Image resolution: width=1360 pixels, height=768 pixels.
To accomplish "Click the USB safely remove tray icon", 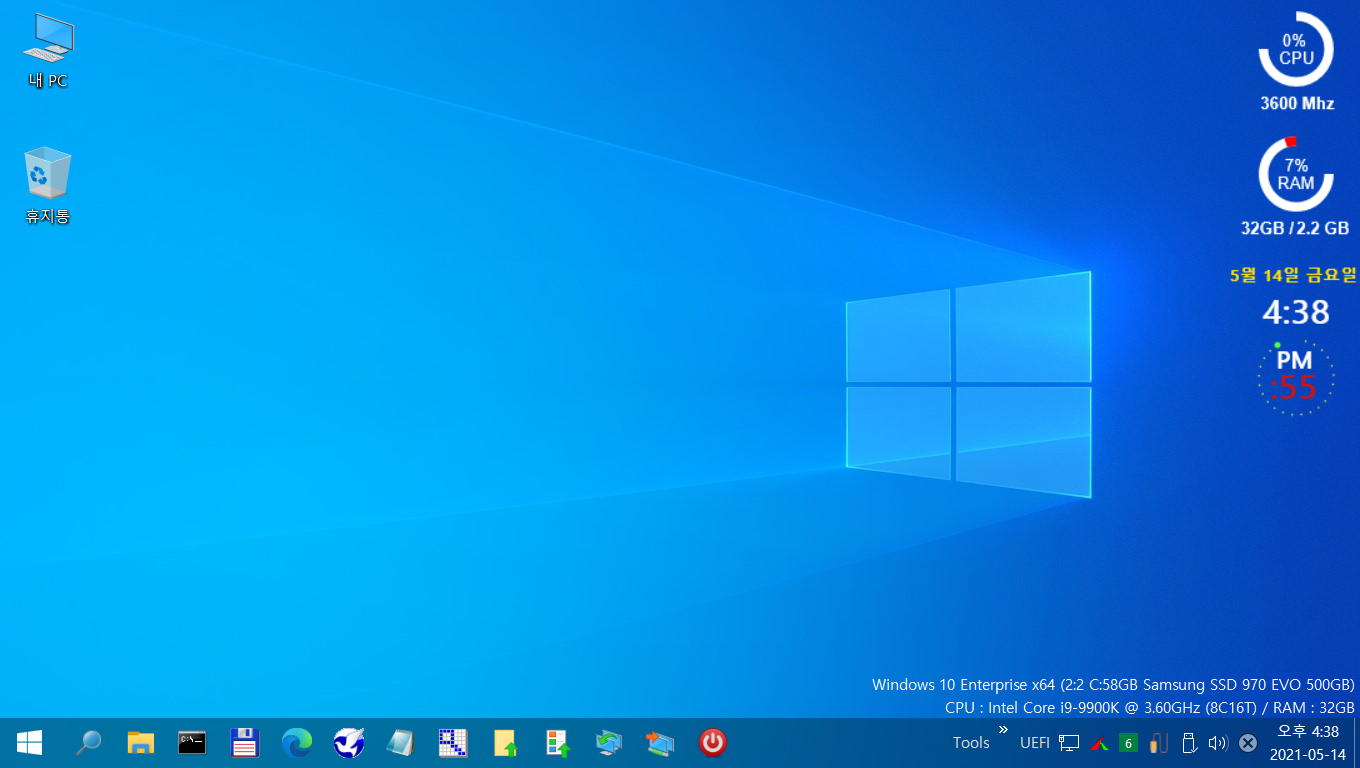I will coord(1188,743).
